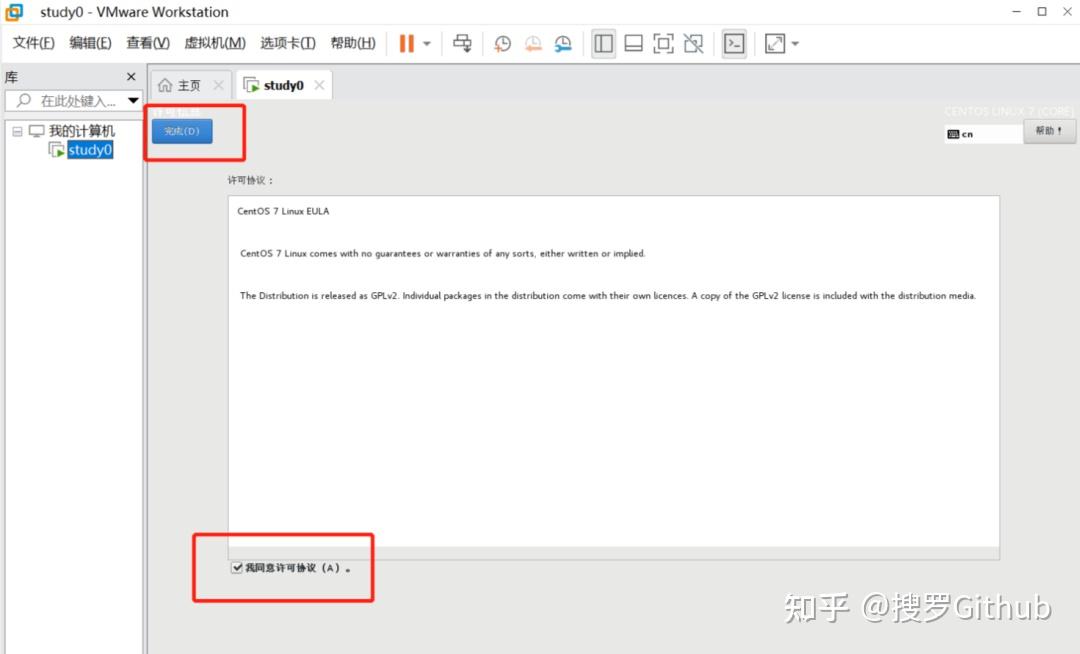Take a snapshot of the VM
The height and width of the screenshot is (654, 1080).
pos(503,43)
